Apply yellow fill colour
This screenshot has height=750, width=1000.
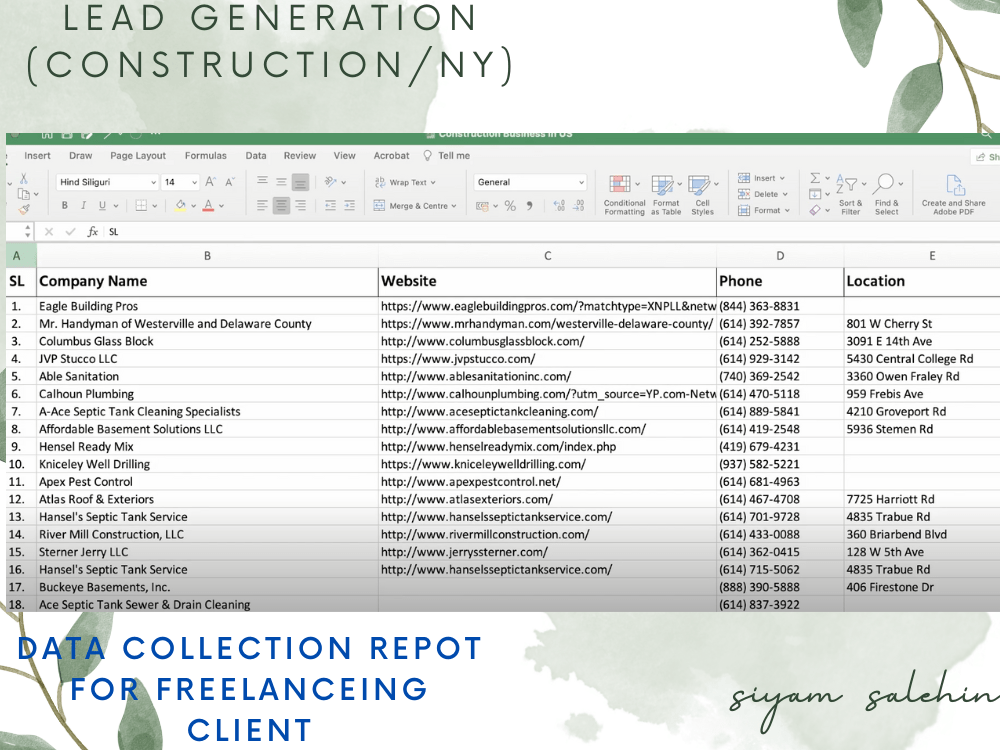click(180, 205)
